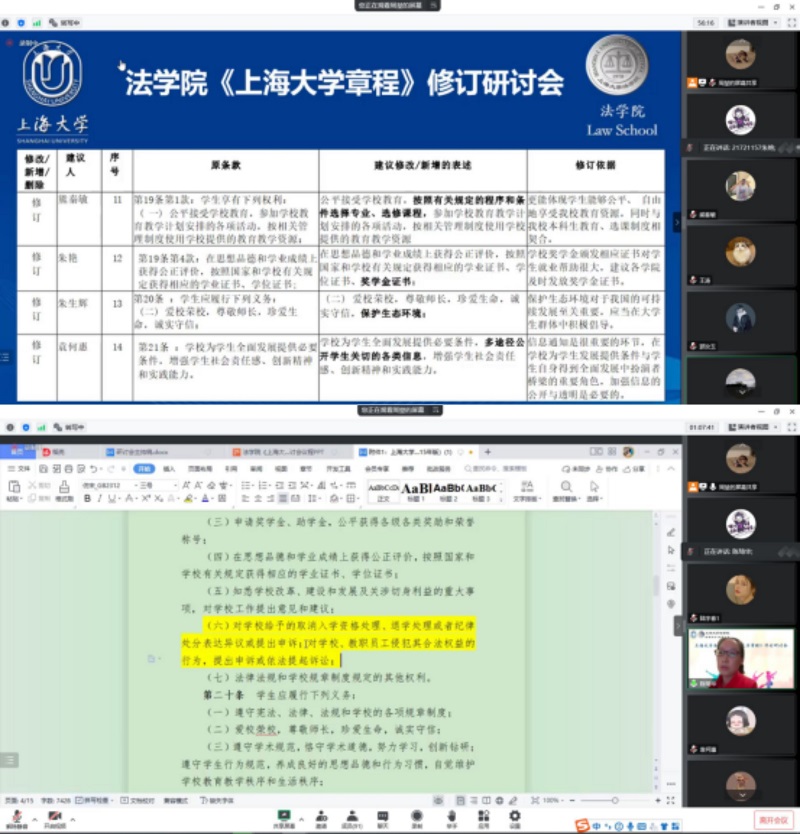Open the Chat icon in meeting toolbar
This screenshot has height=834, width=800.
click(382, 820)
